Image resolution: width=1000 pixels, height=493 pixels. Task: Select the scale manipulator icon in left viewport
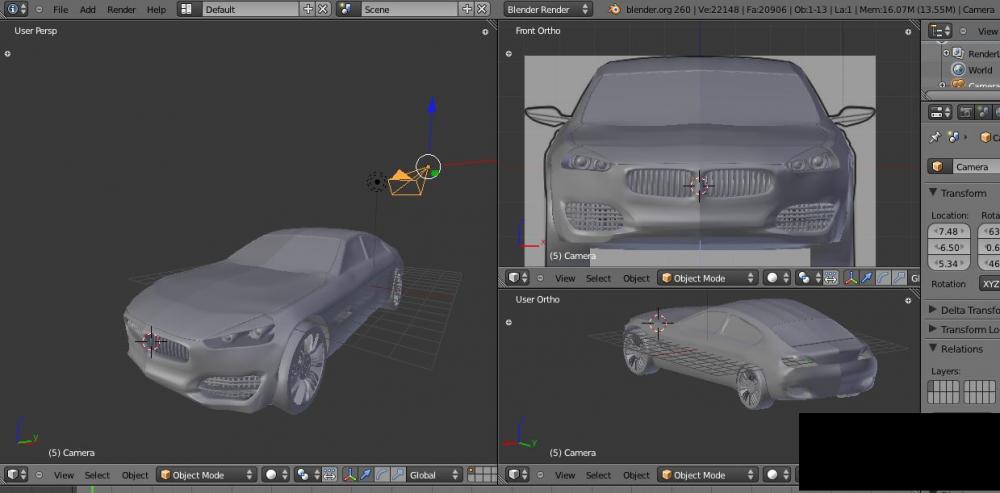click(397, 475)
